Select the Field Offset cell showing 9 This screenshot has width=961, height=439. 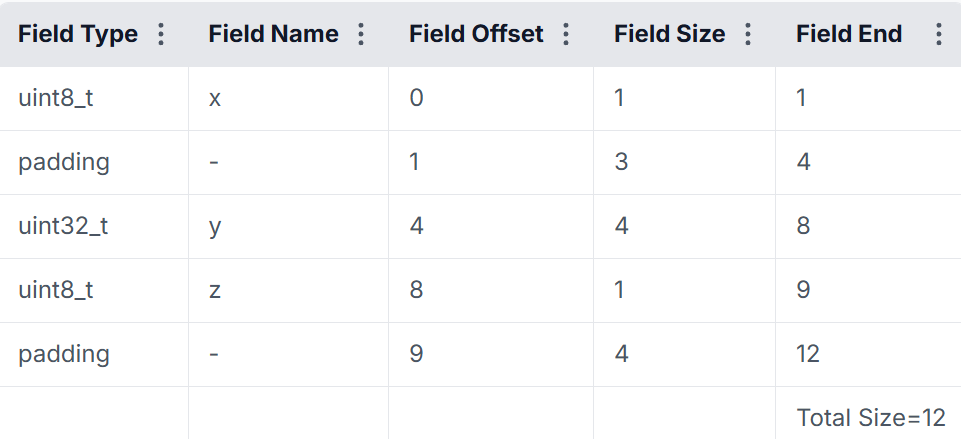click(x=491, y=354)
